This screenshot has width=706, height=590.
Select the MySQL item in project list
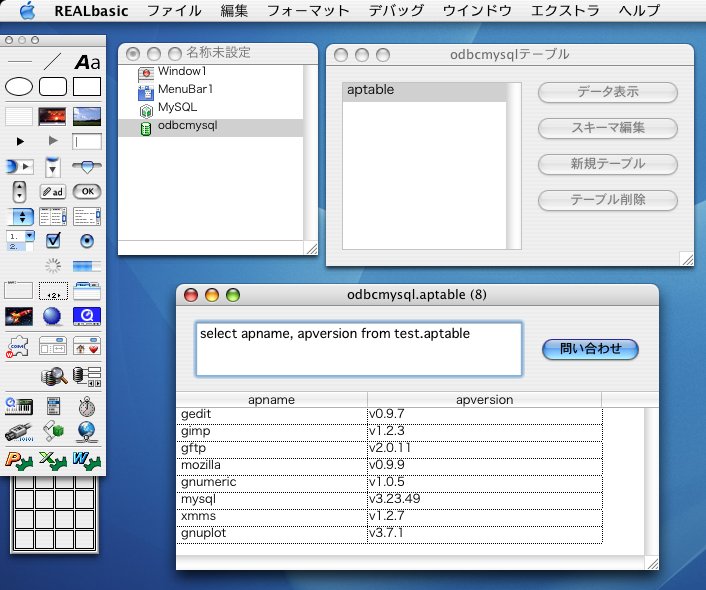tap(178, 108)
